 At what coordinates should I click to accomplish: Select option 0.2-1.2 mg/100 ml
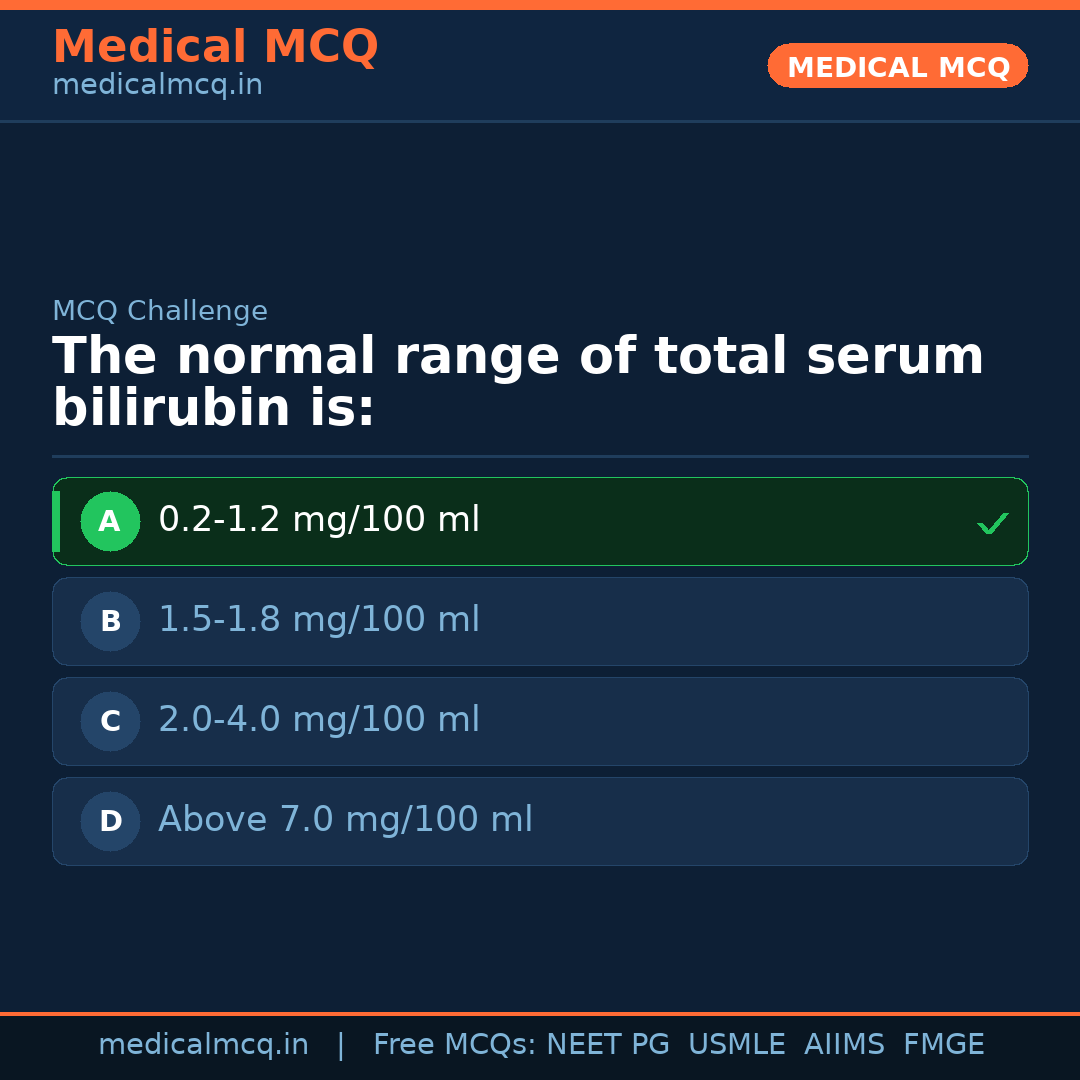[x=319, y=520]
